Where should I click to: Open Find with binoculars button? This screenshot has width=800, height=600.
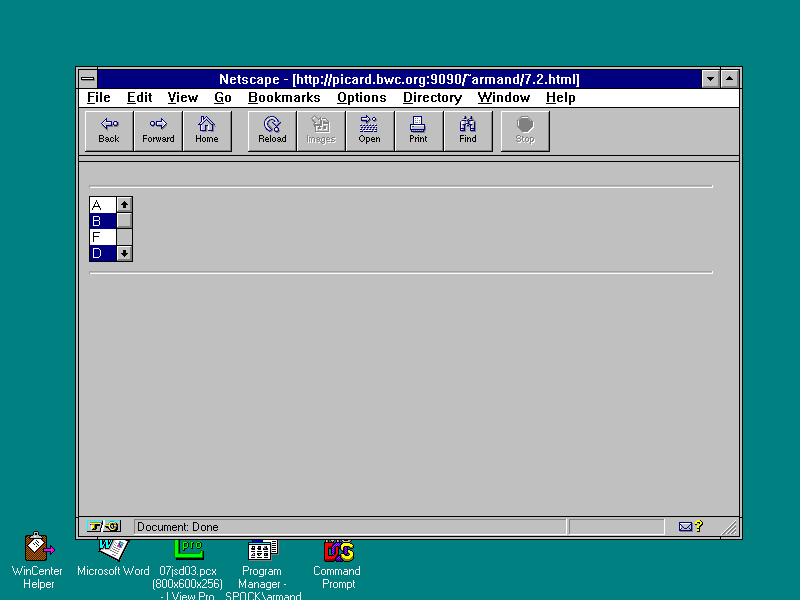(468, 131)
